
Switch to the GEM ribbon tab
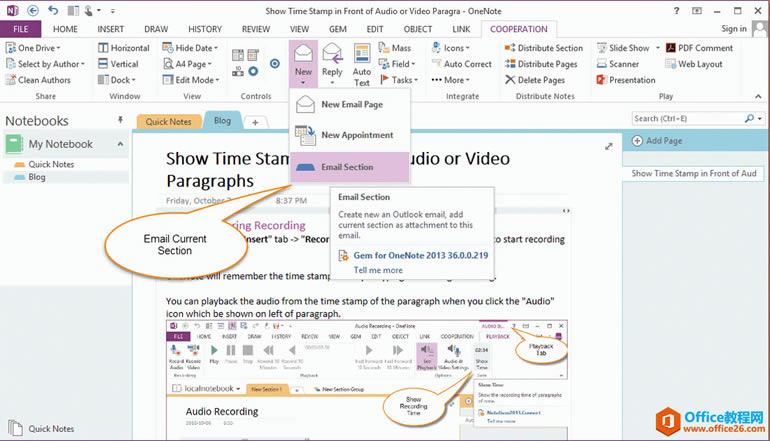coord(338,29)
